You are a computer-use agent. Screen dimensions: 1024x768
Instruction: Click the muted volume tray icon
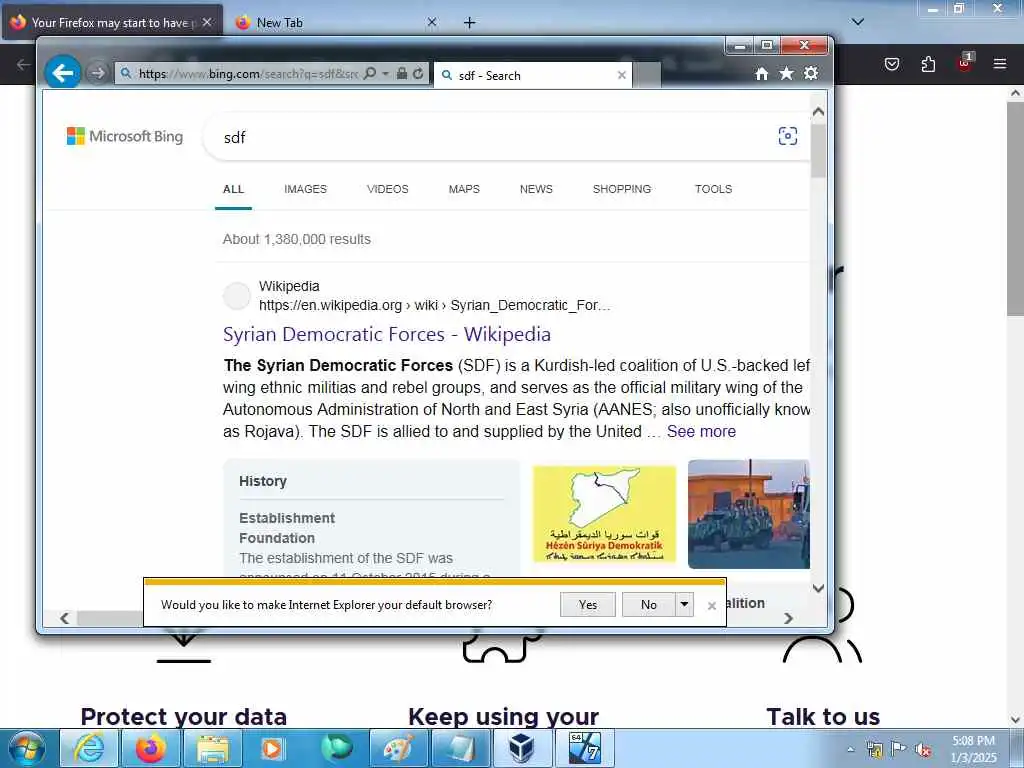[x=923, y=750]
